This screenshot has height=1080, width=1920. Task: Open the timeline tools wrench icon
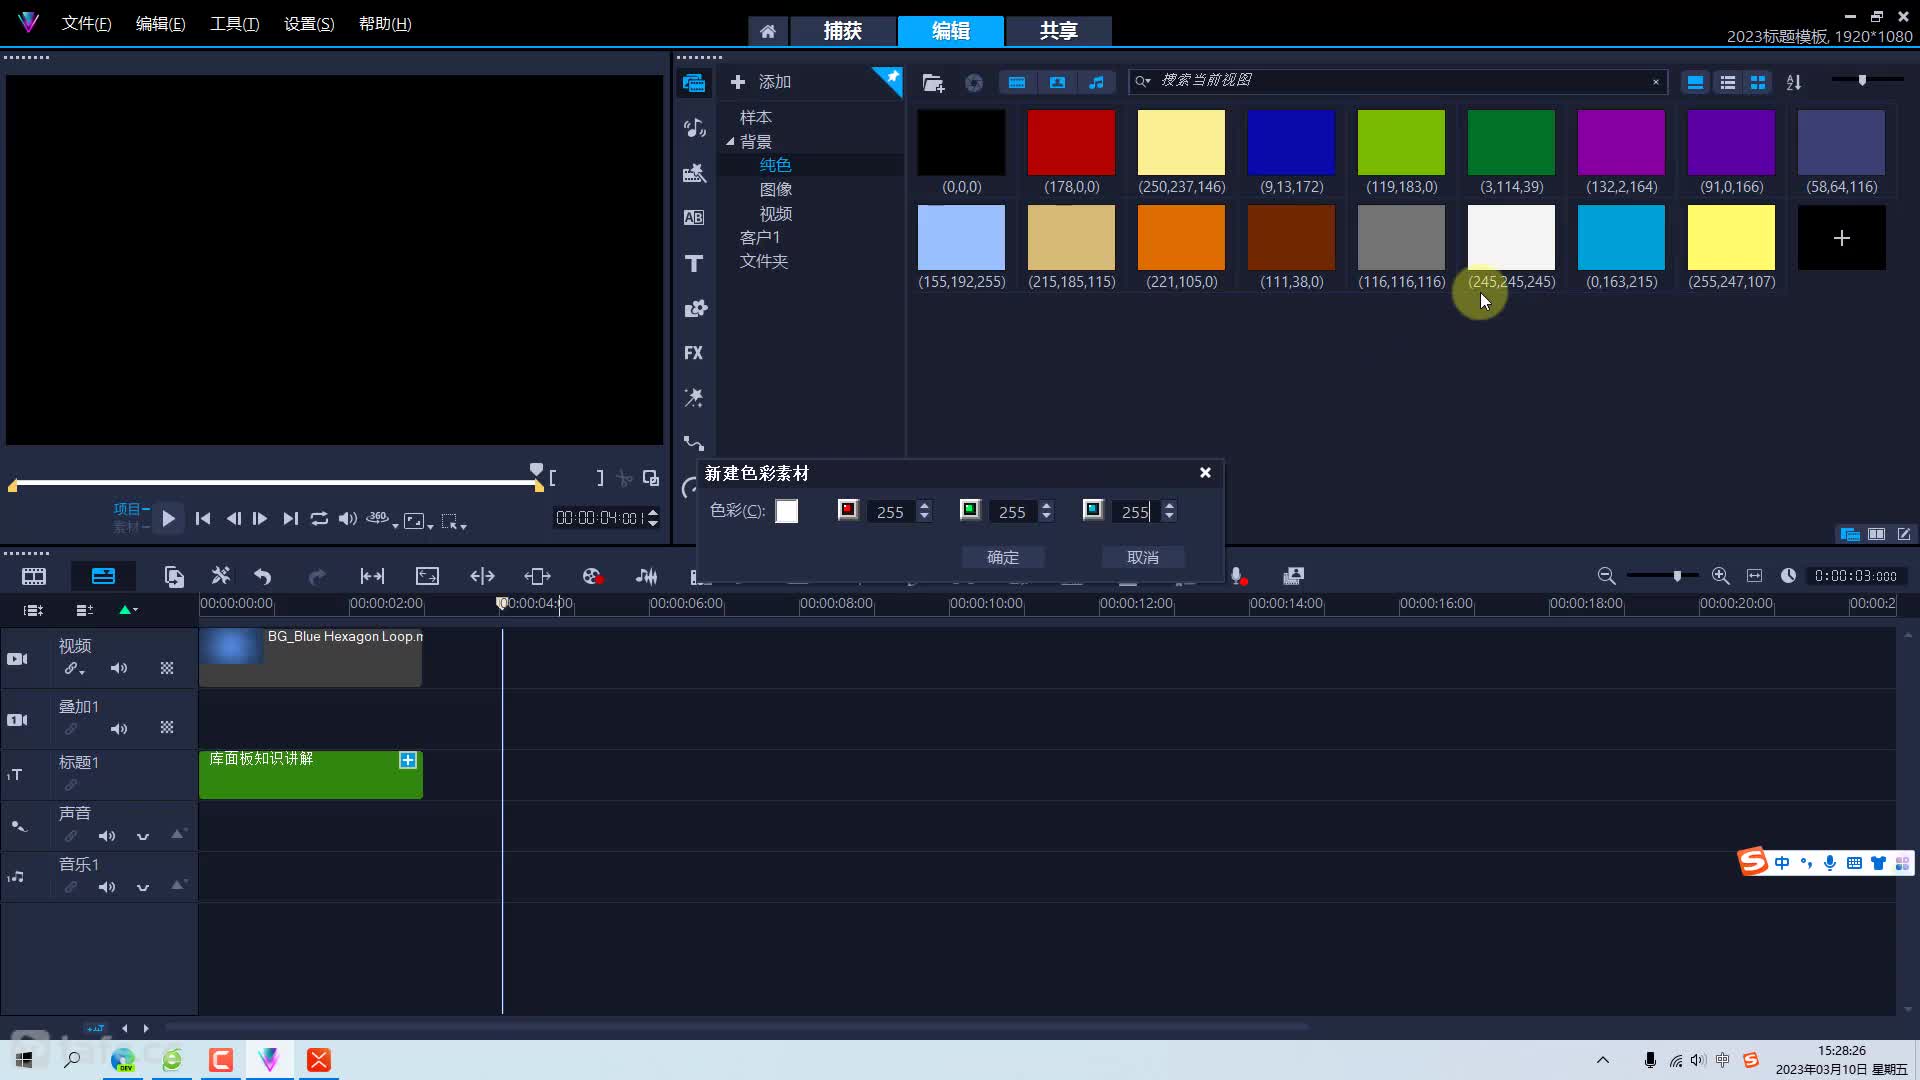point(221,576)
